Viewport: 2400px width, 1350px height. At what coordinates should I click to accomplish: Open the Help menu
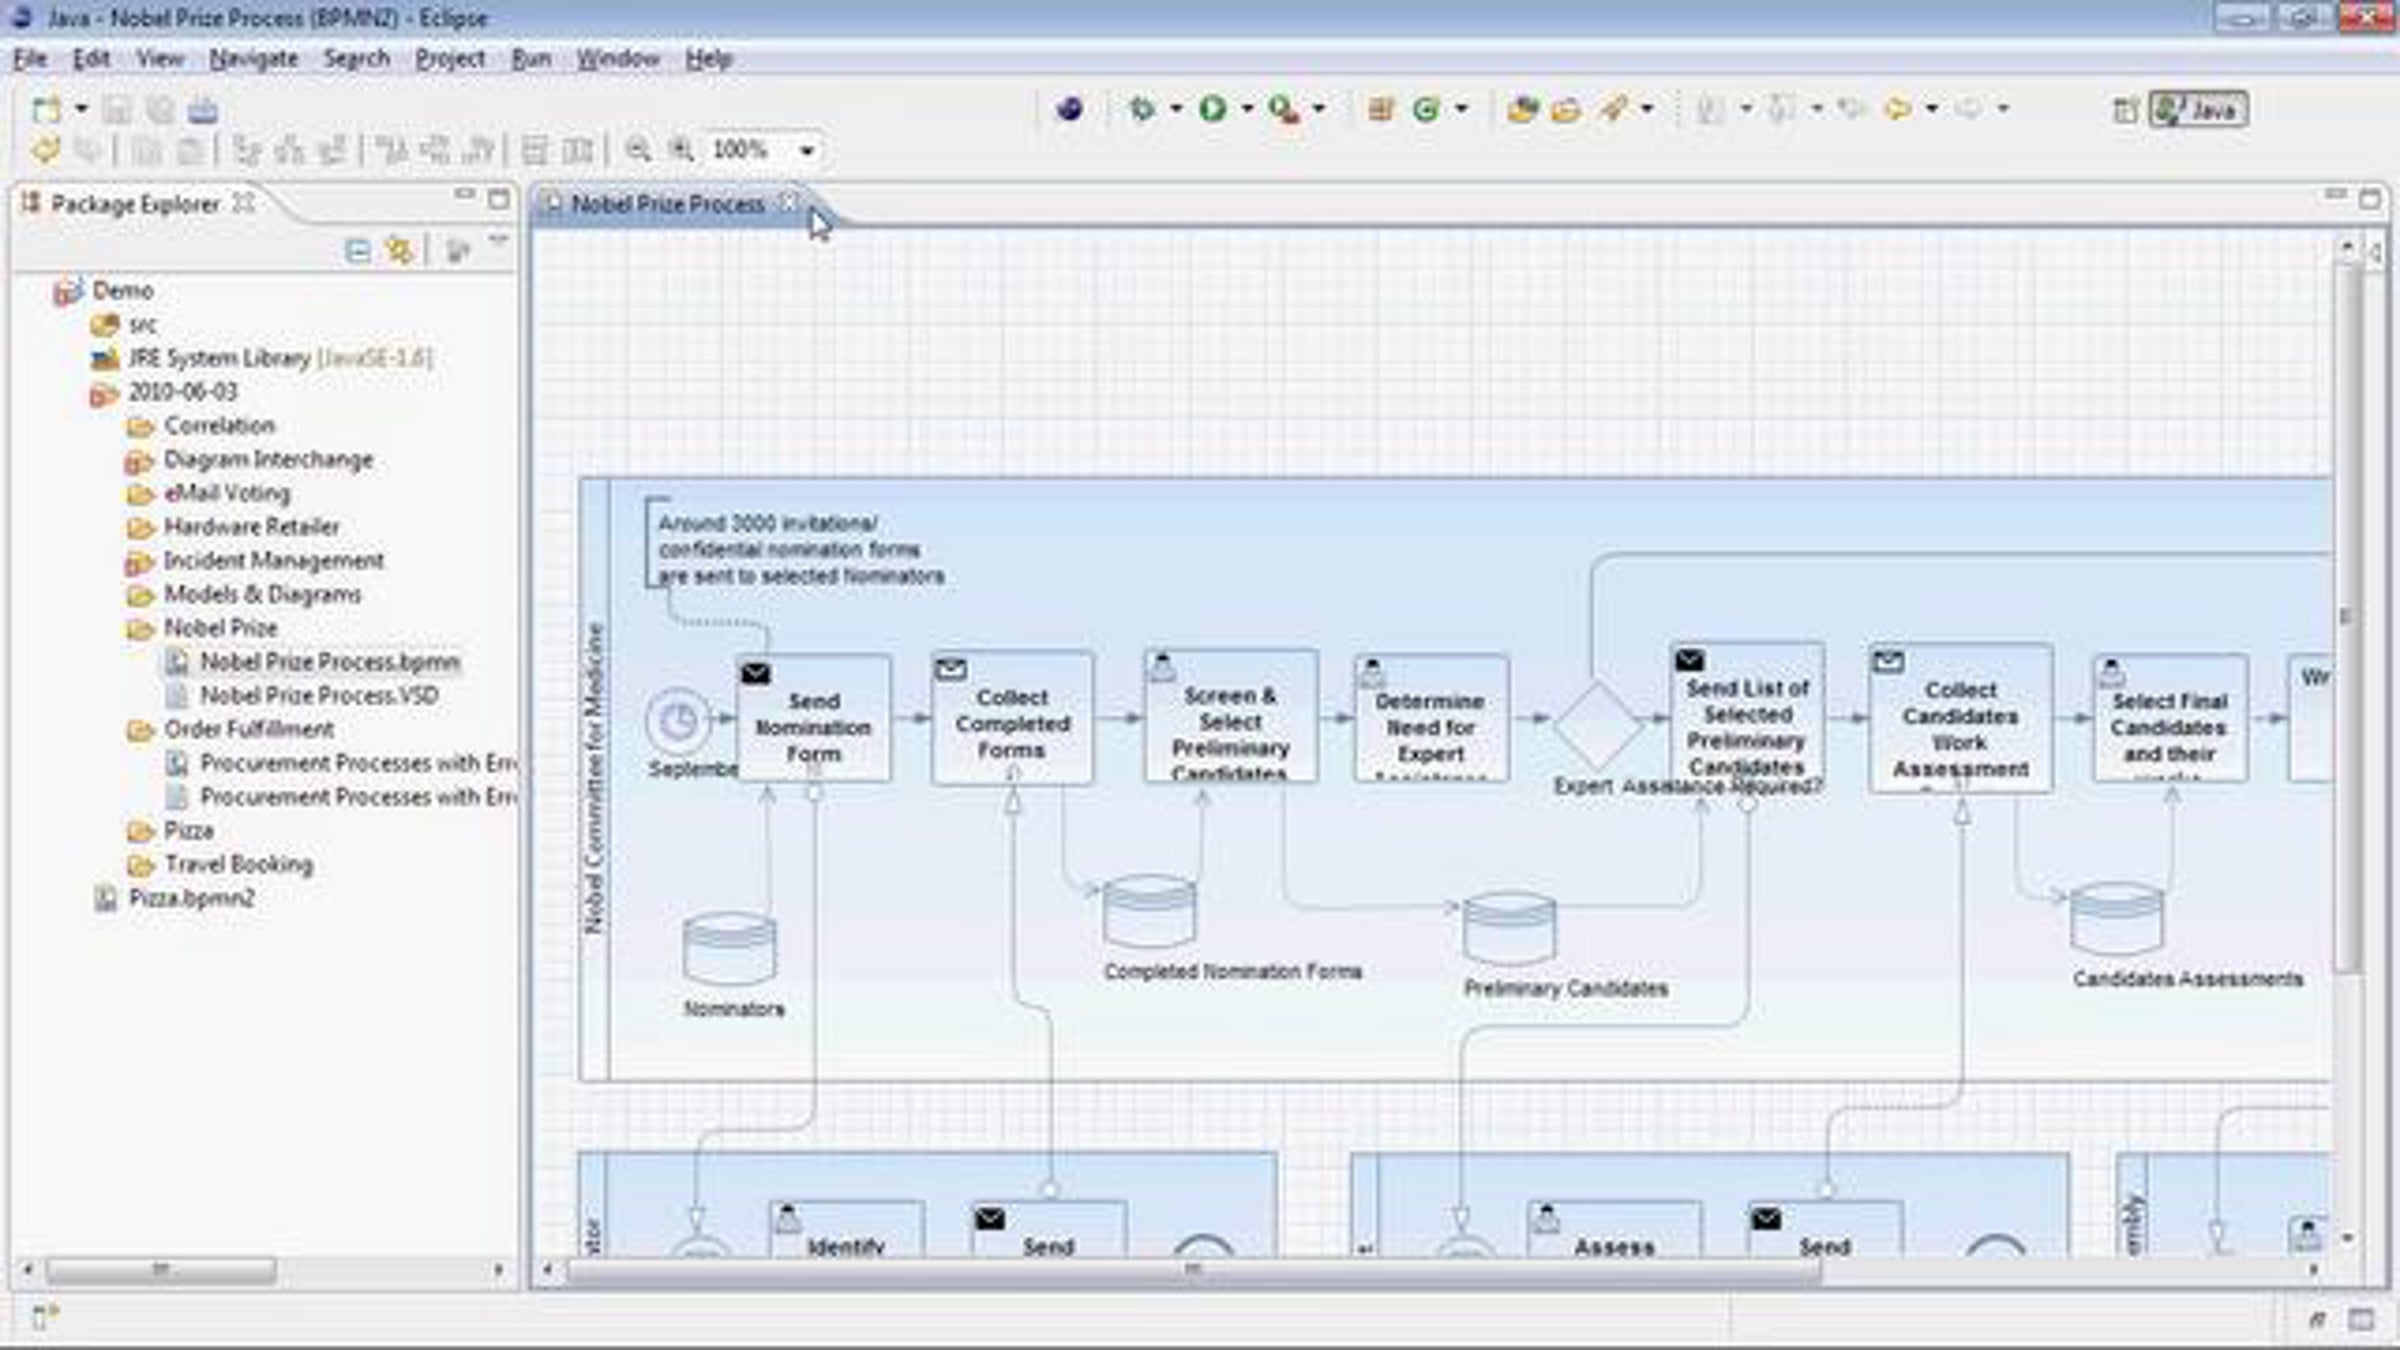tap(709, 59)
